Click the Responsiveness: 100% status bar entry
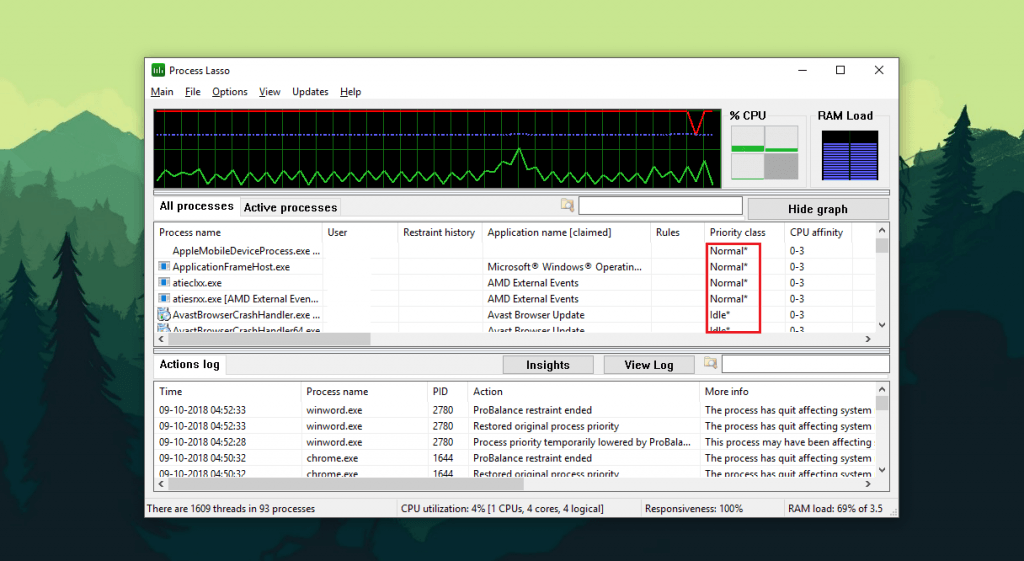The height and width of the screenshot is (561, 1024). tap(694, 509)
